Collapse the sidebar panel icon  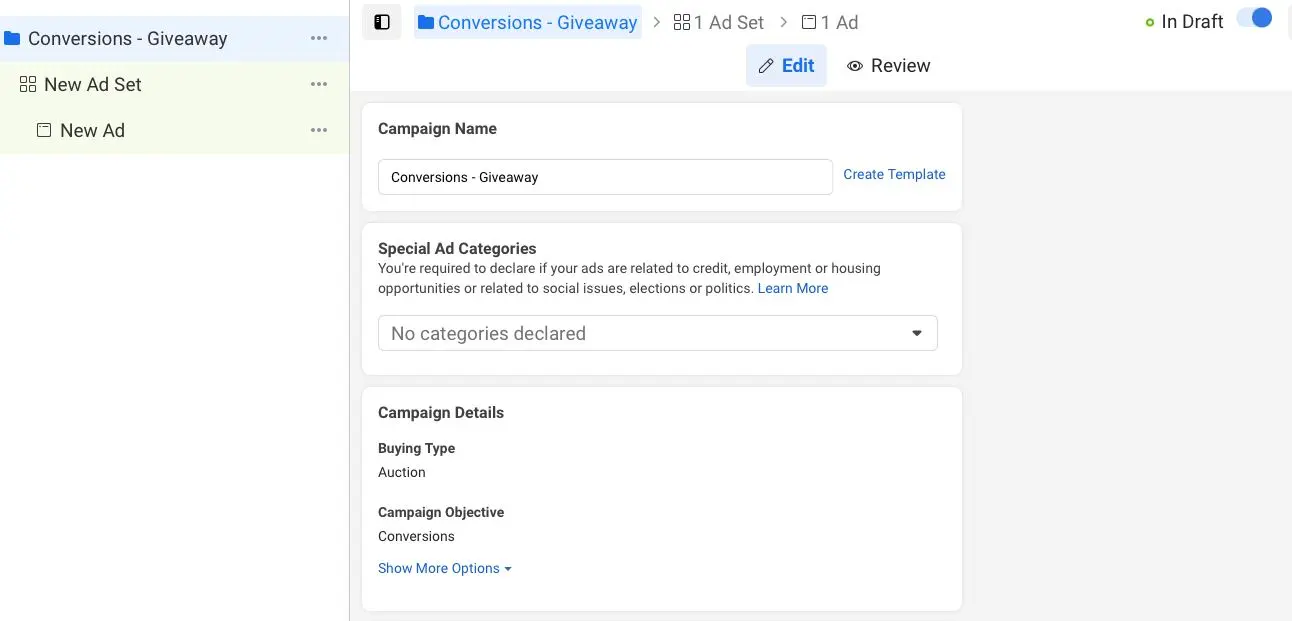(381, 22)
